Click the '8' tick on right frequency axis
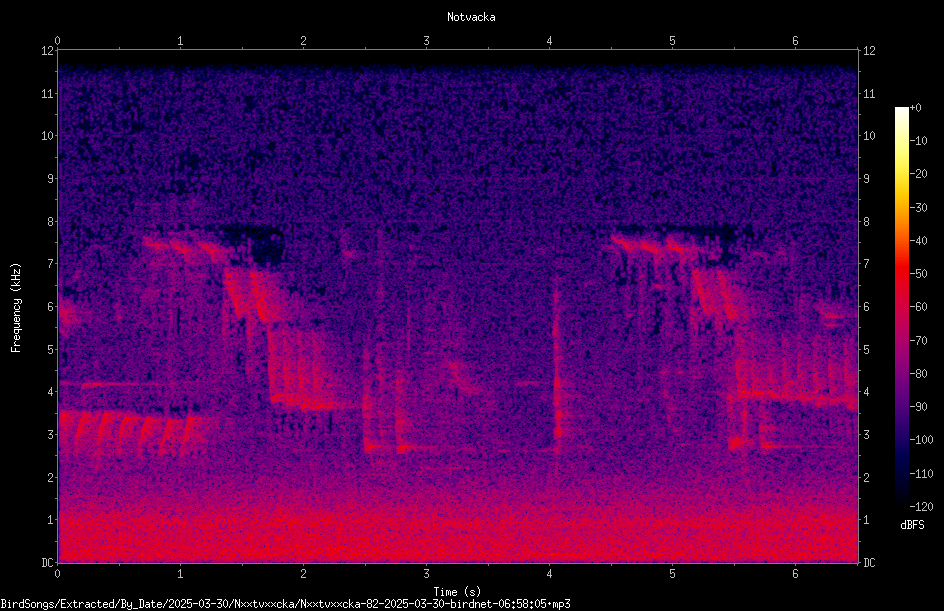The image size is (944, 611). click(866, 222)
